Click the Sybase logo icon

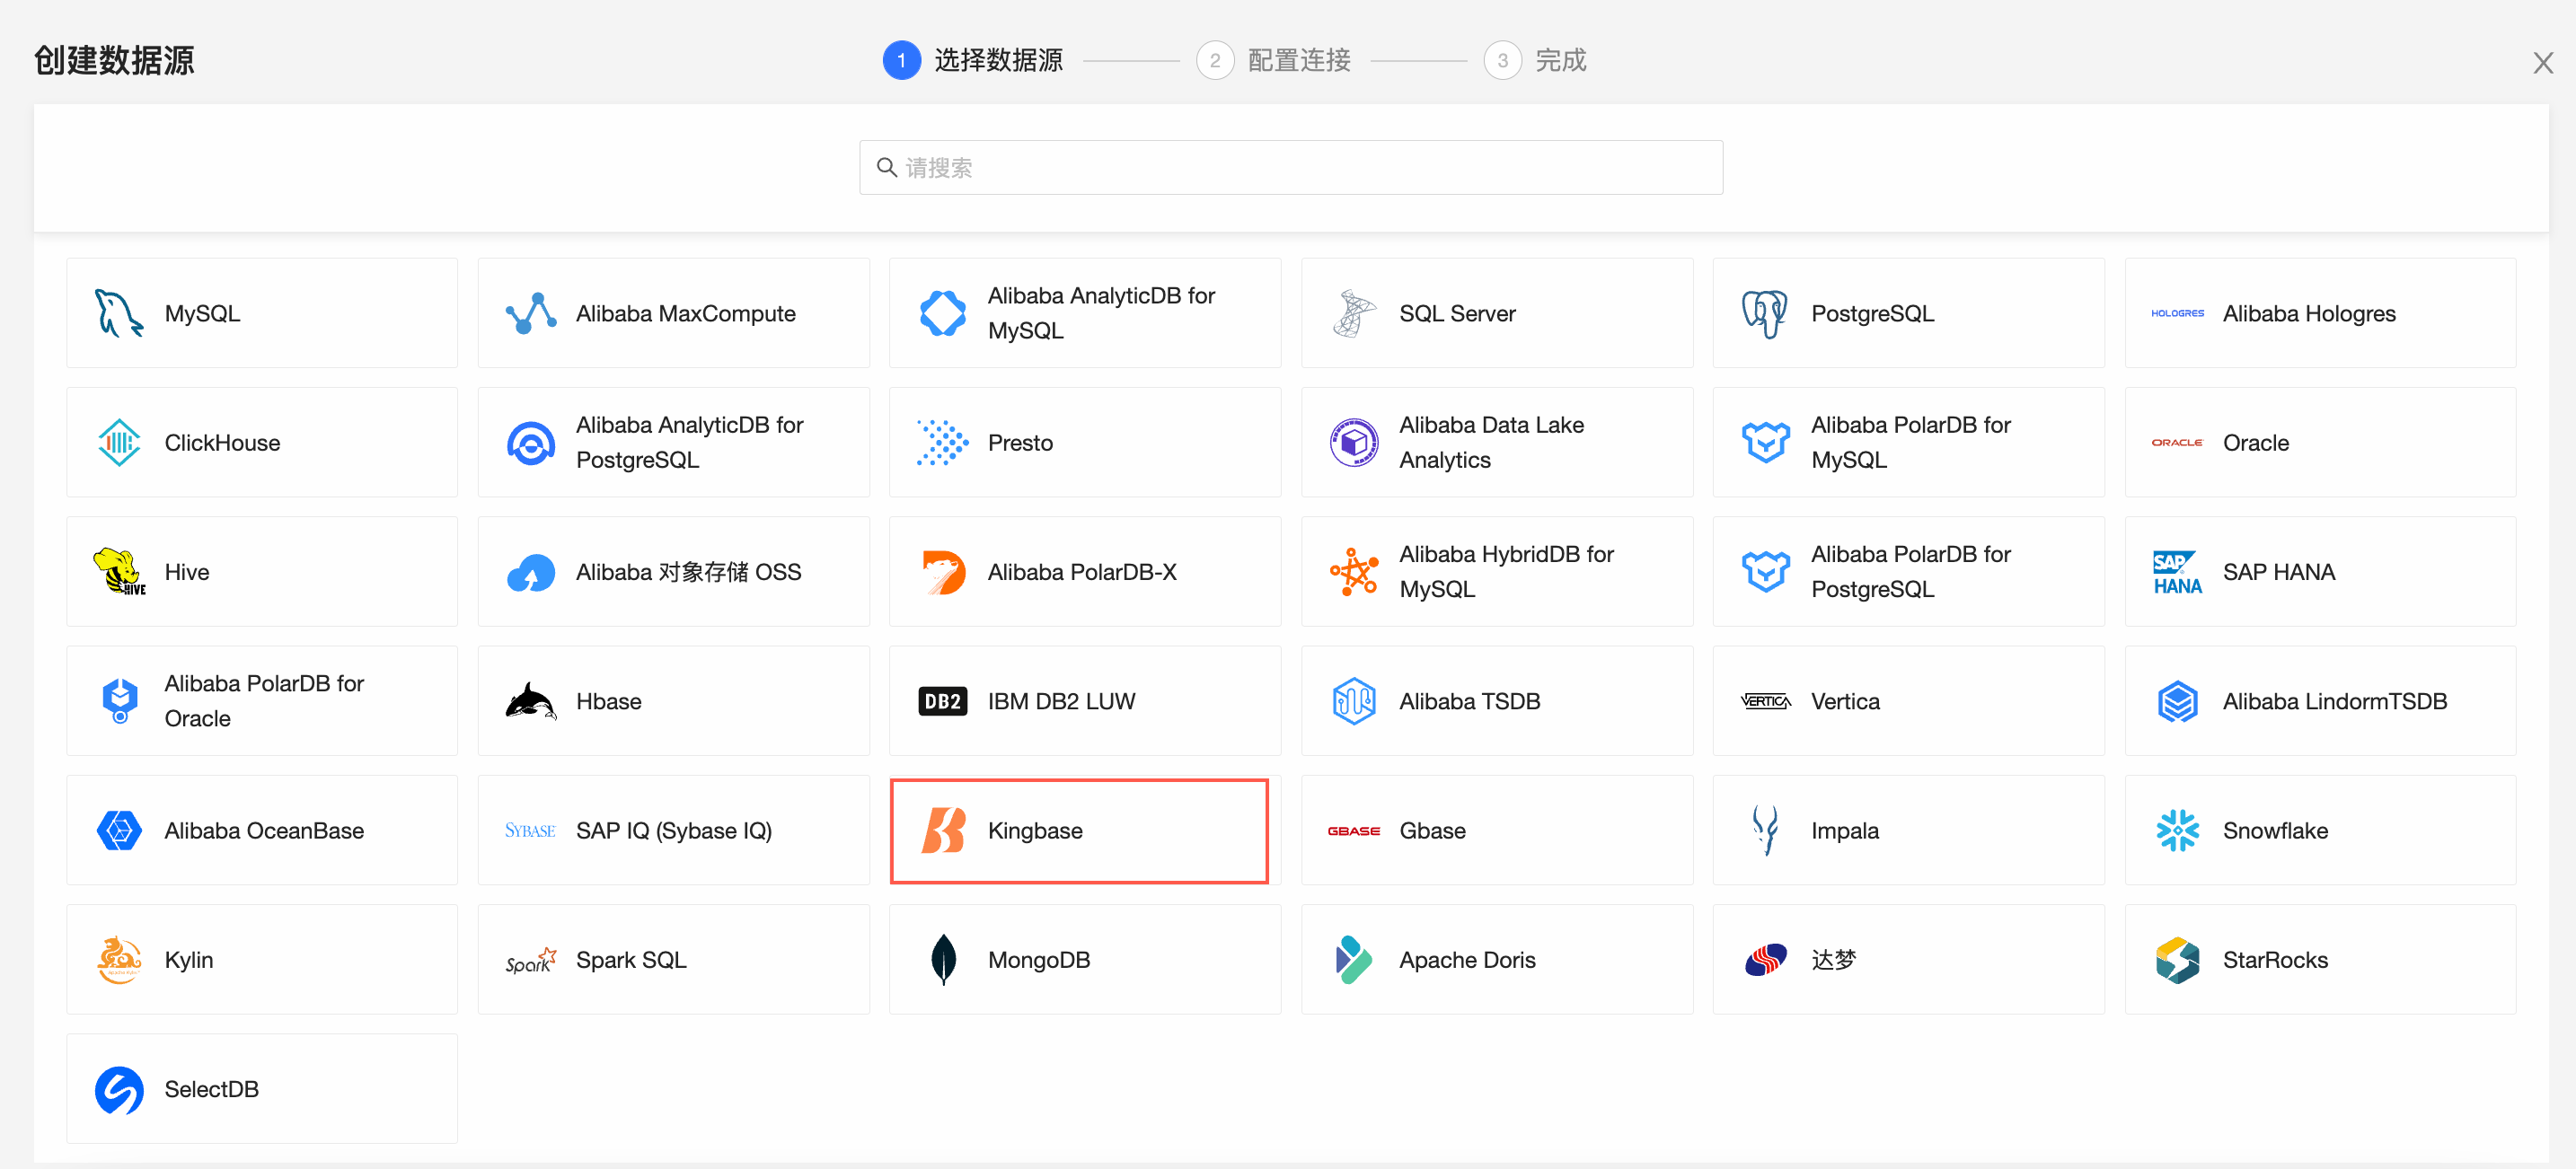point(531,830)
